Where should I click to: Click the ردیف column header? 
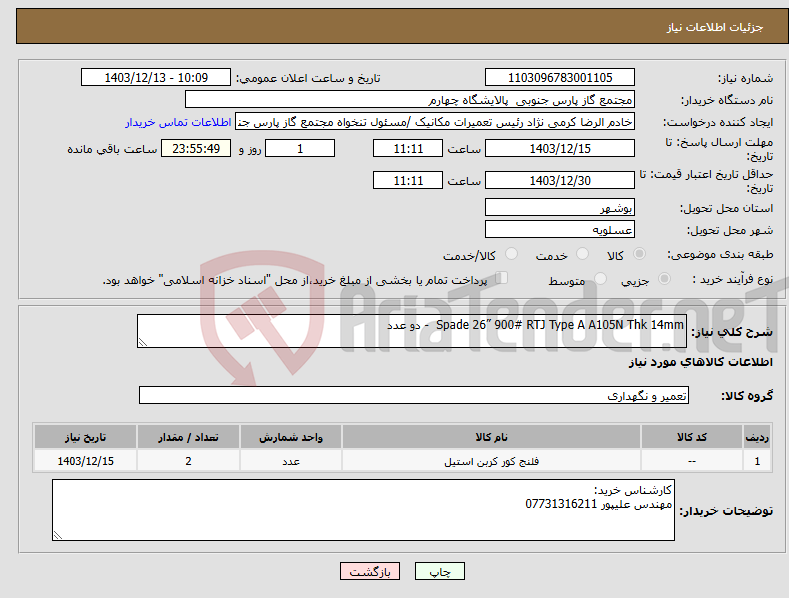[757, 437]
